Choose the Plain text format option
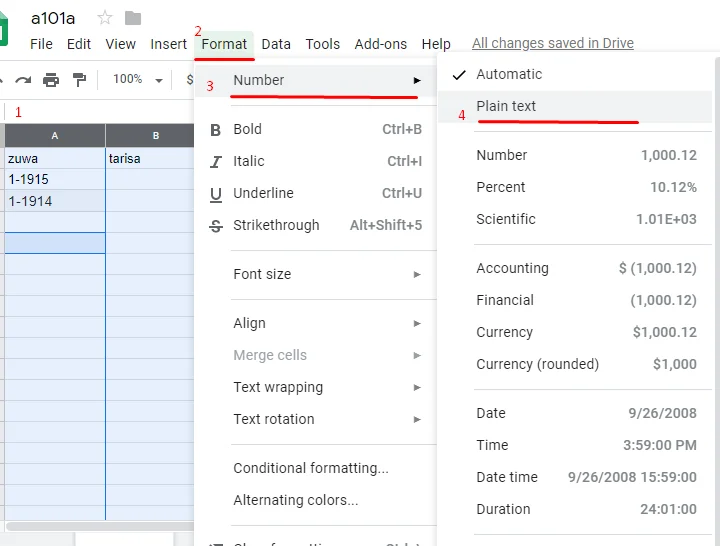The width and height of the screenshot is (720, 546). coord(575,106)
